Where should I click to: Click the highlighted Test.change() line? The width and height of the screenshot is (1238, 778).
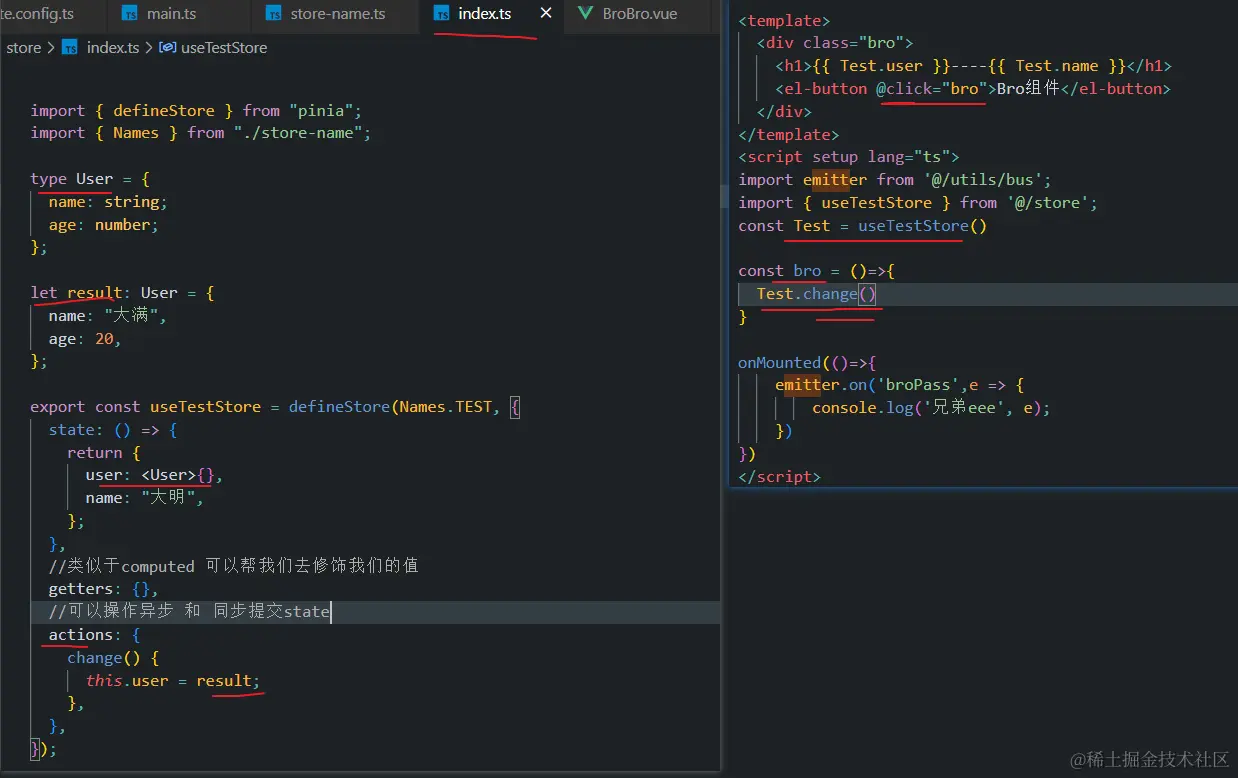817,294
